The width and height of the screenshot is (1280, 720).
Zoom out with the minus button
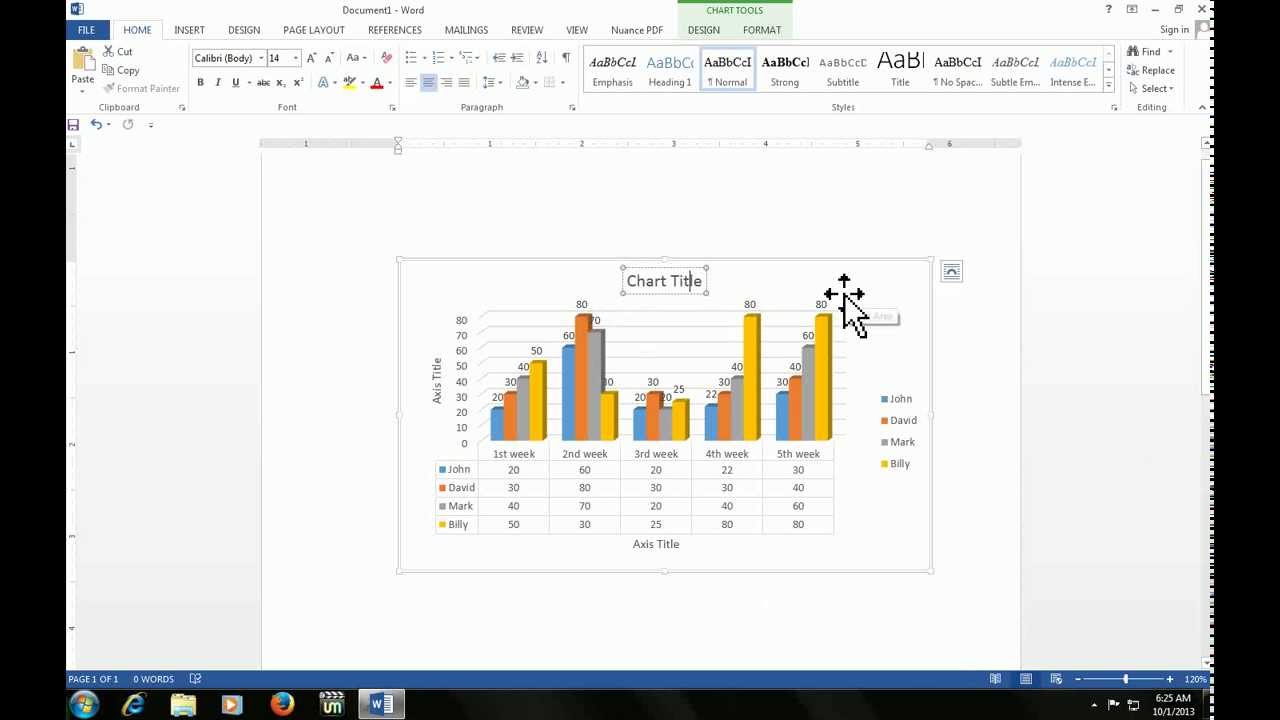point(1077,680)
